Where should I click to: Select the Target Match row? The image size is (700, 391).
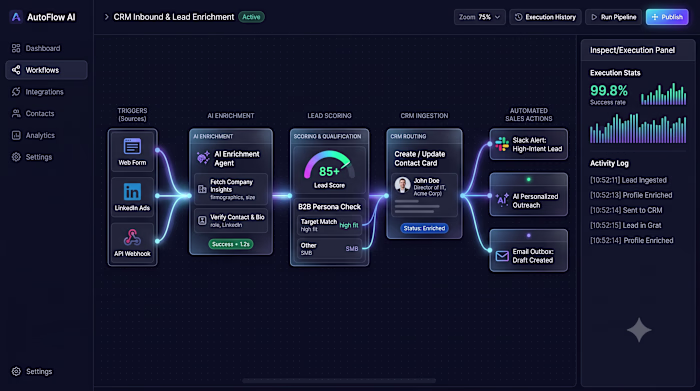329,225
